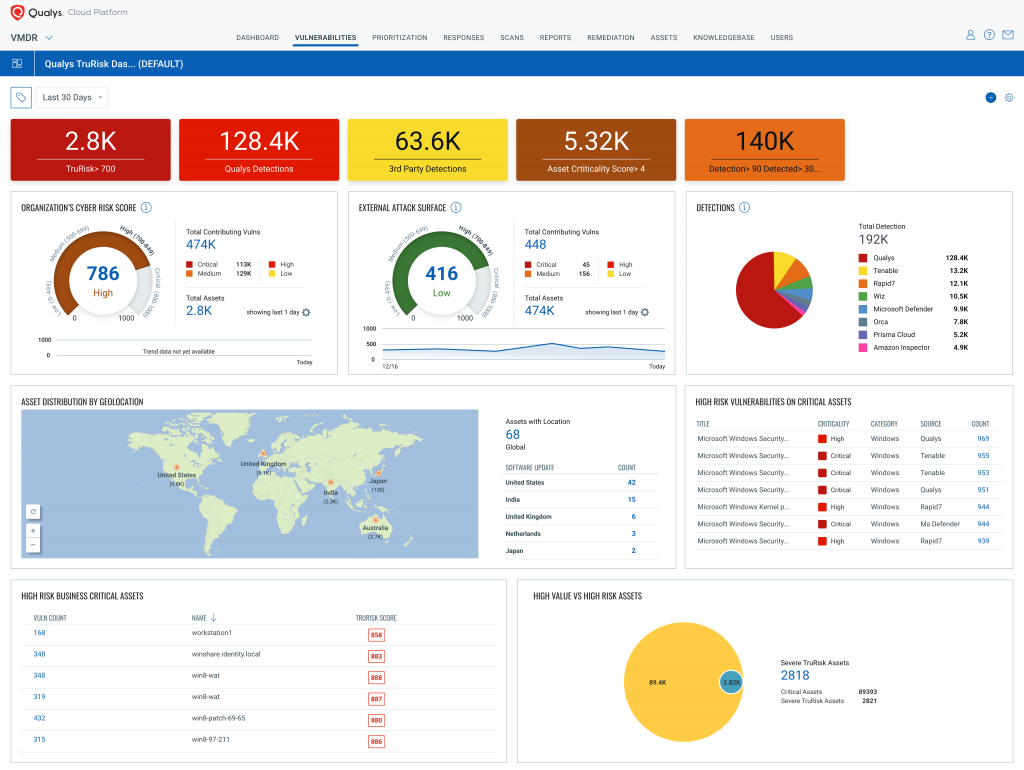The width and height of the screenshot is (1024, 770).
Task: Open dashboard settings gear icon
Action: (x=1009, y=98)
